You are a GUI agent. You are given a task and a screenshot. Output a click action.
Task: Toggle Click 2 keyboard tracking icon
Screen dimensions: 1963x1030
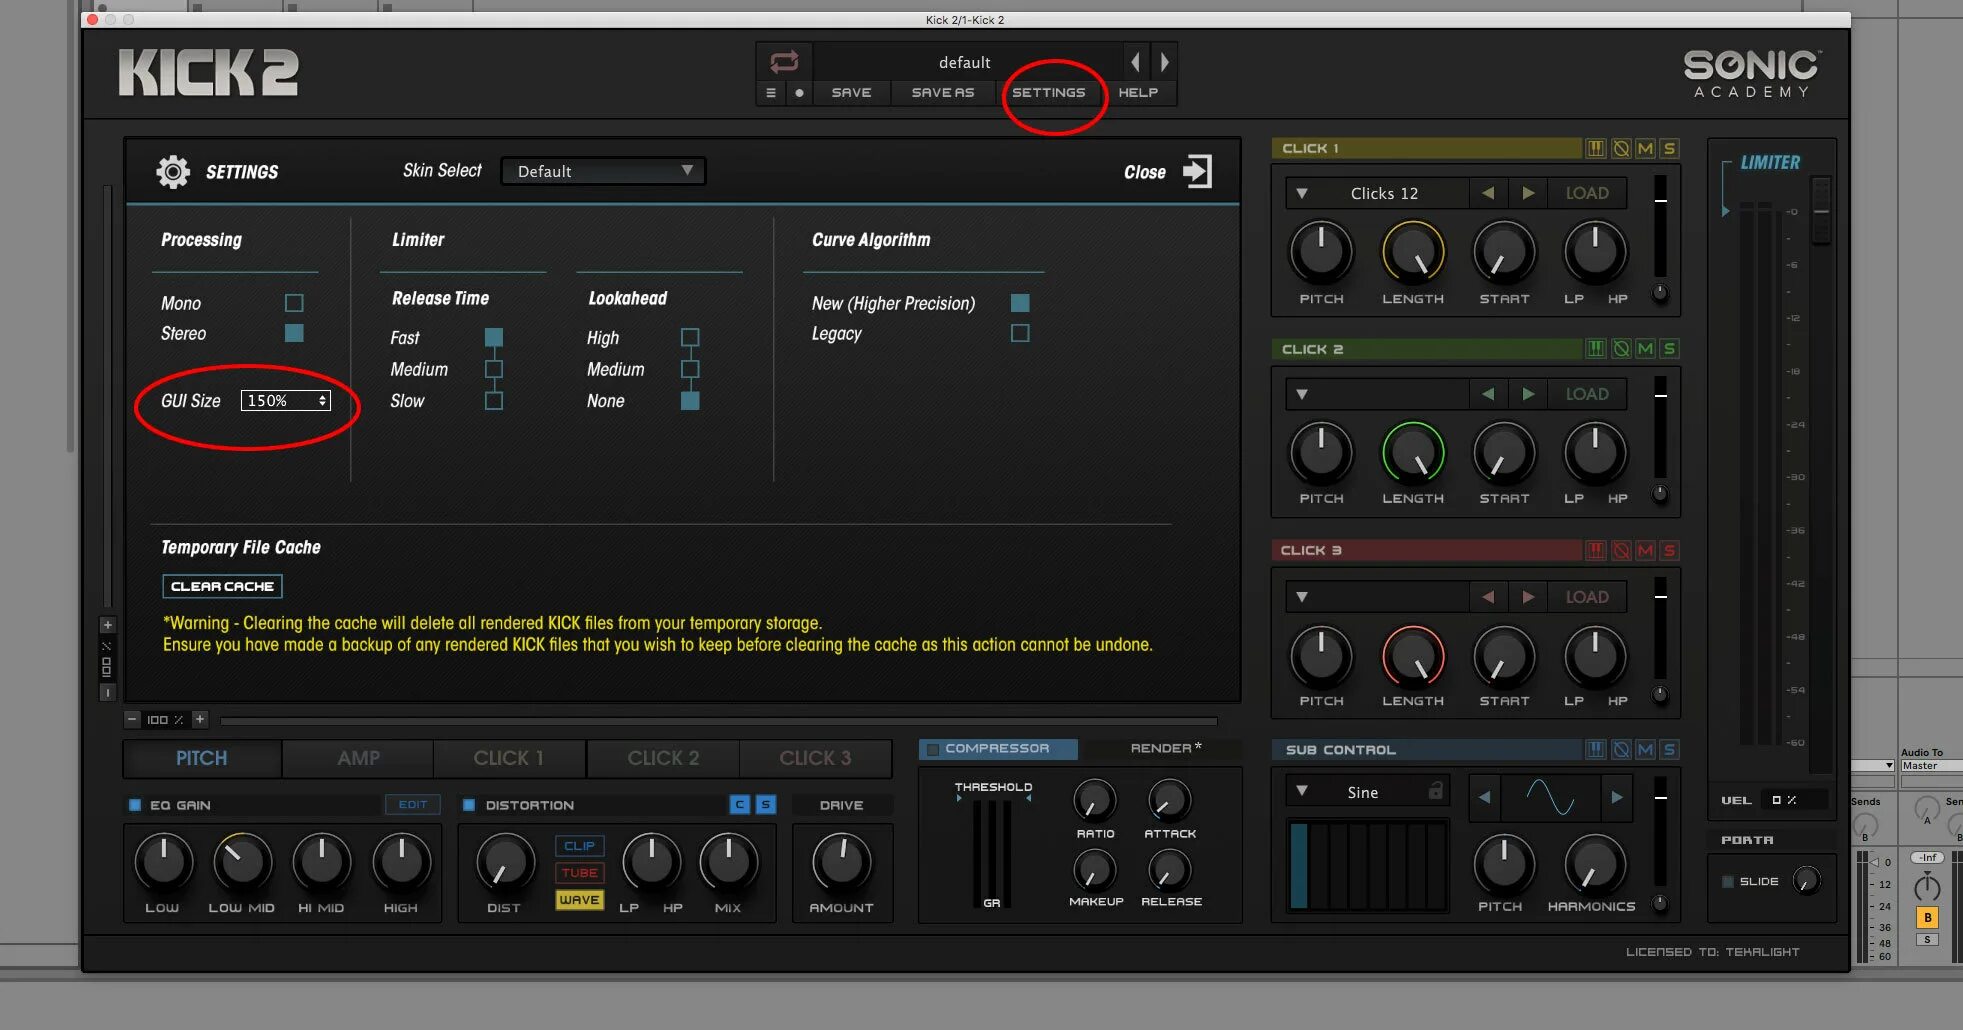point(1596,349)
